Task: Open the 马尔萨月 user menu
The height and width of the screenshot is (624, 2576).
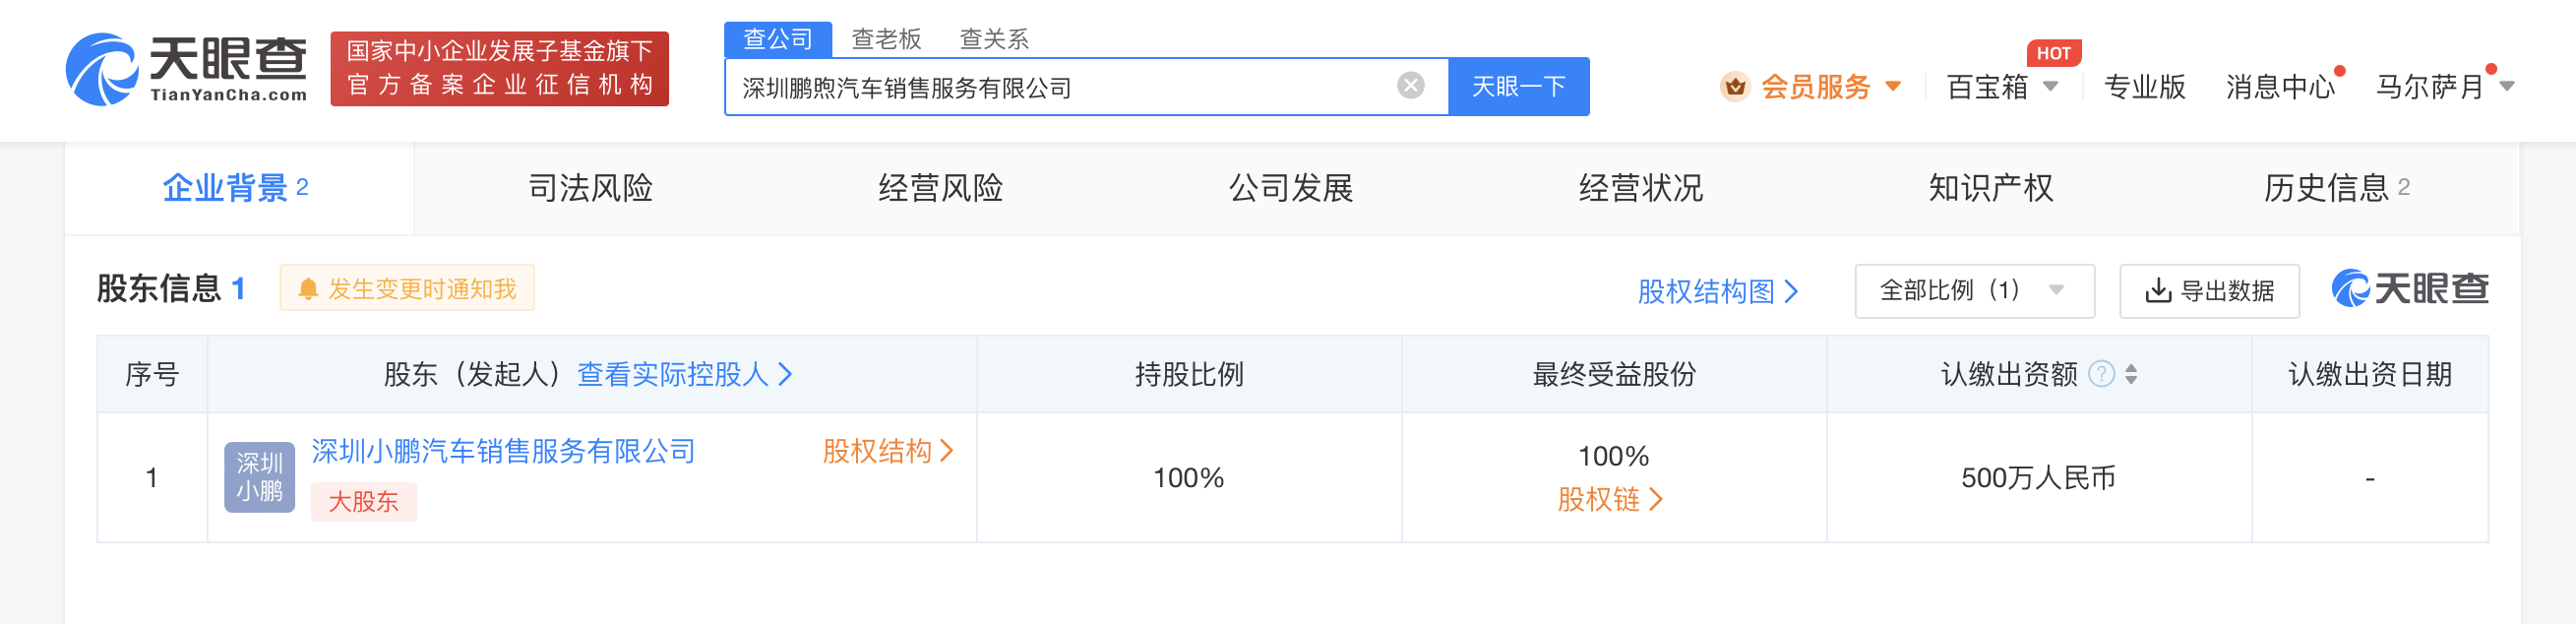Action: click(2506, 87)
